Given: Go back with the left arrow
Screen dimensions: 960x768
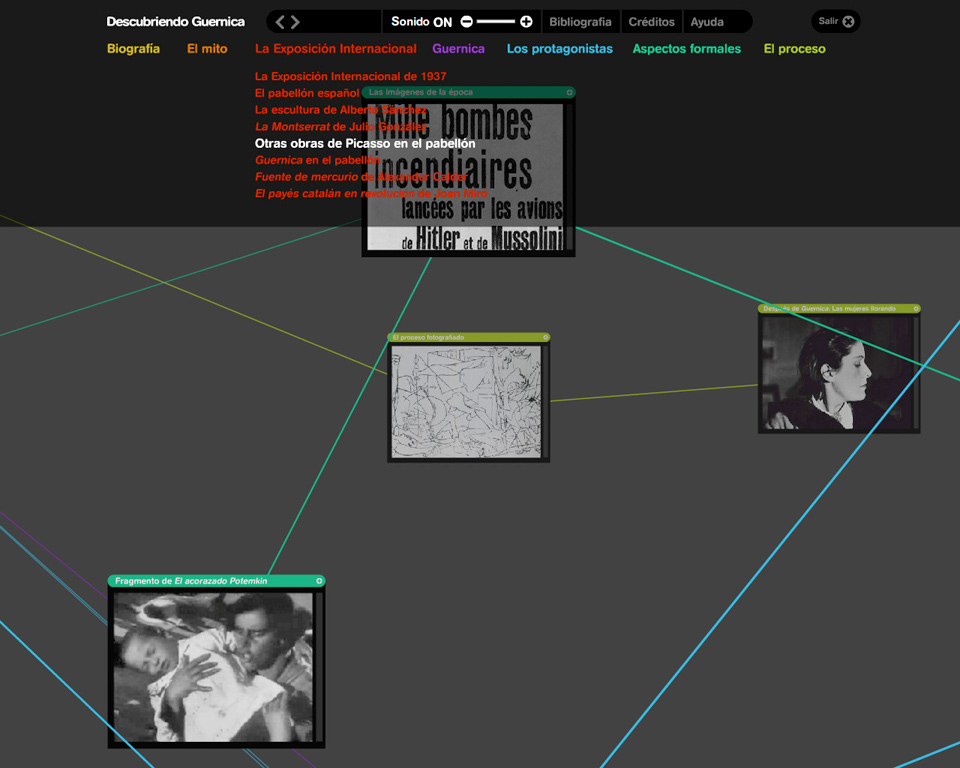Looking at the screenshot, I should coord(280,22).
